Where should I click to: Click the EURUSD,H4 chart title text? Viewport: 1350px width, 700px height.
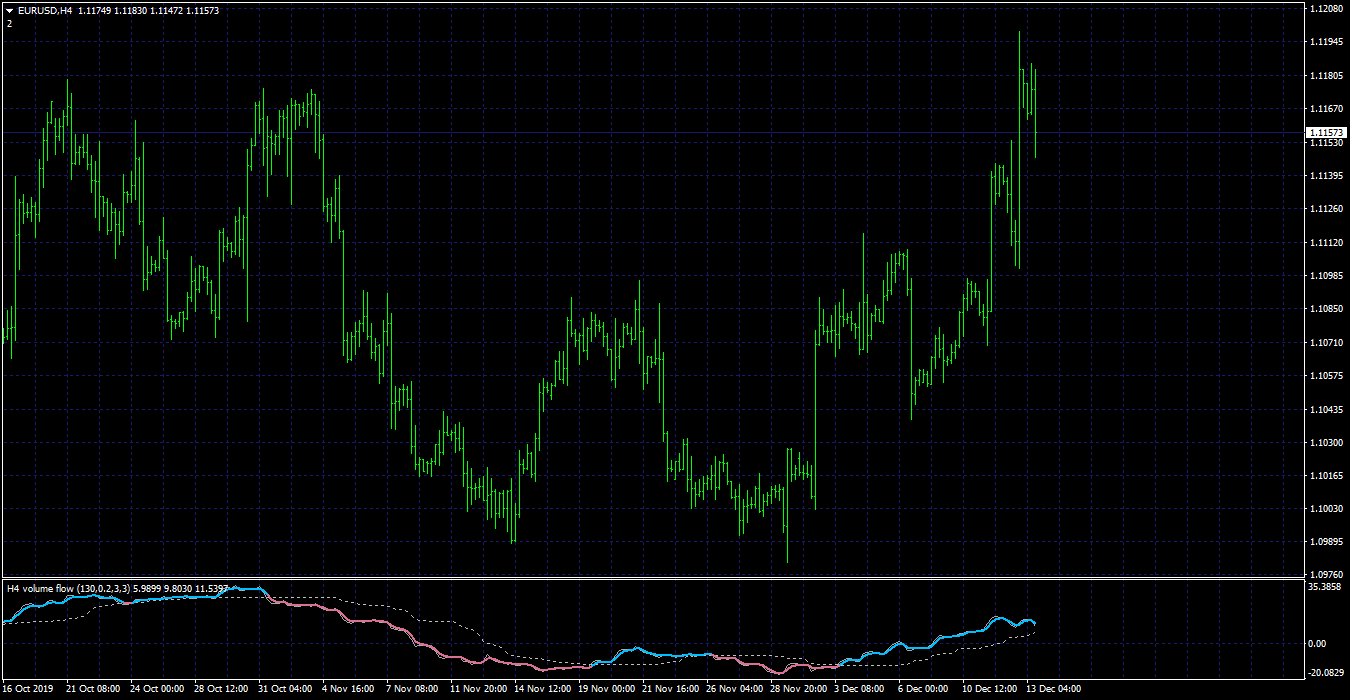(45, 10)
